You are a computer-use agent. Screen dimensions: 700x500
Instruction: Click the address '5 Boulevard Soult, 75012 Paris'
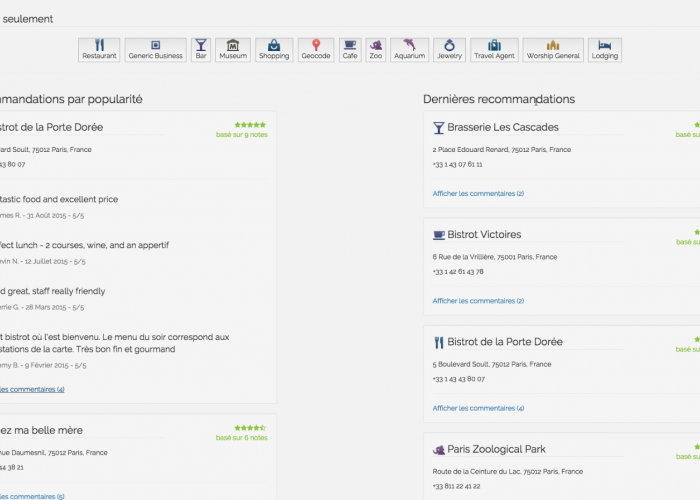point(492,364)
